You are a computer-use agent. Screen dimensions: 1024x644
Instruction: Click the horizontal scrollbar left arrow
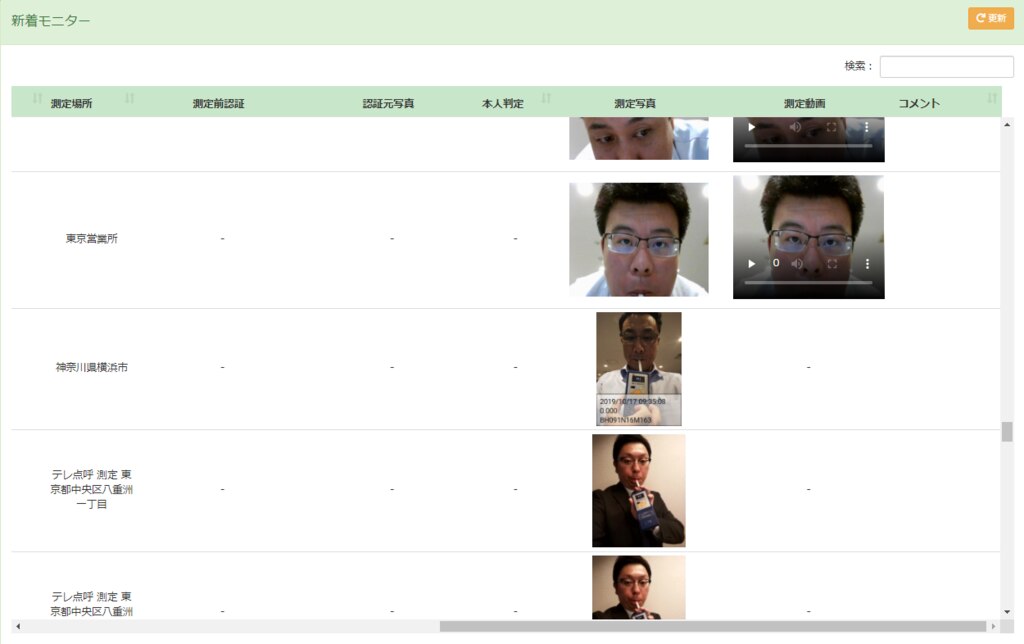tap(17, 627)
